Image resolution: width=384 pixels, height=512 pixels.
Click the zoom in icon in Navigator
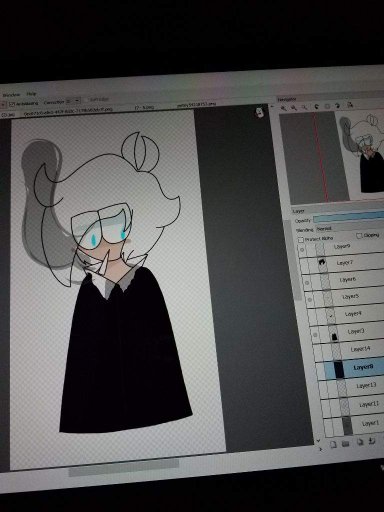[283, 108]
